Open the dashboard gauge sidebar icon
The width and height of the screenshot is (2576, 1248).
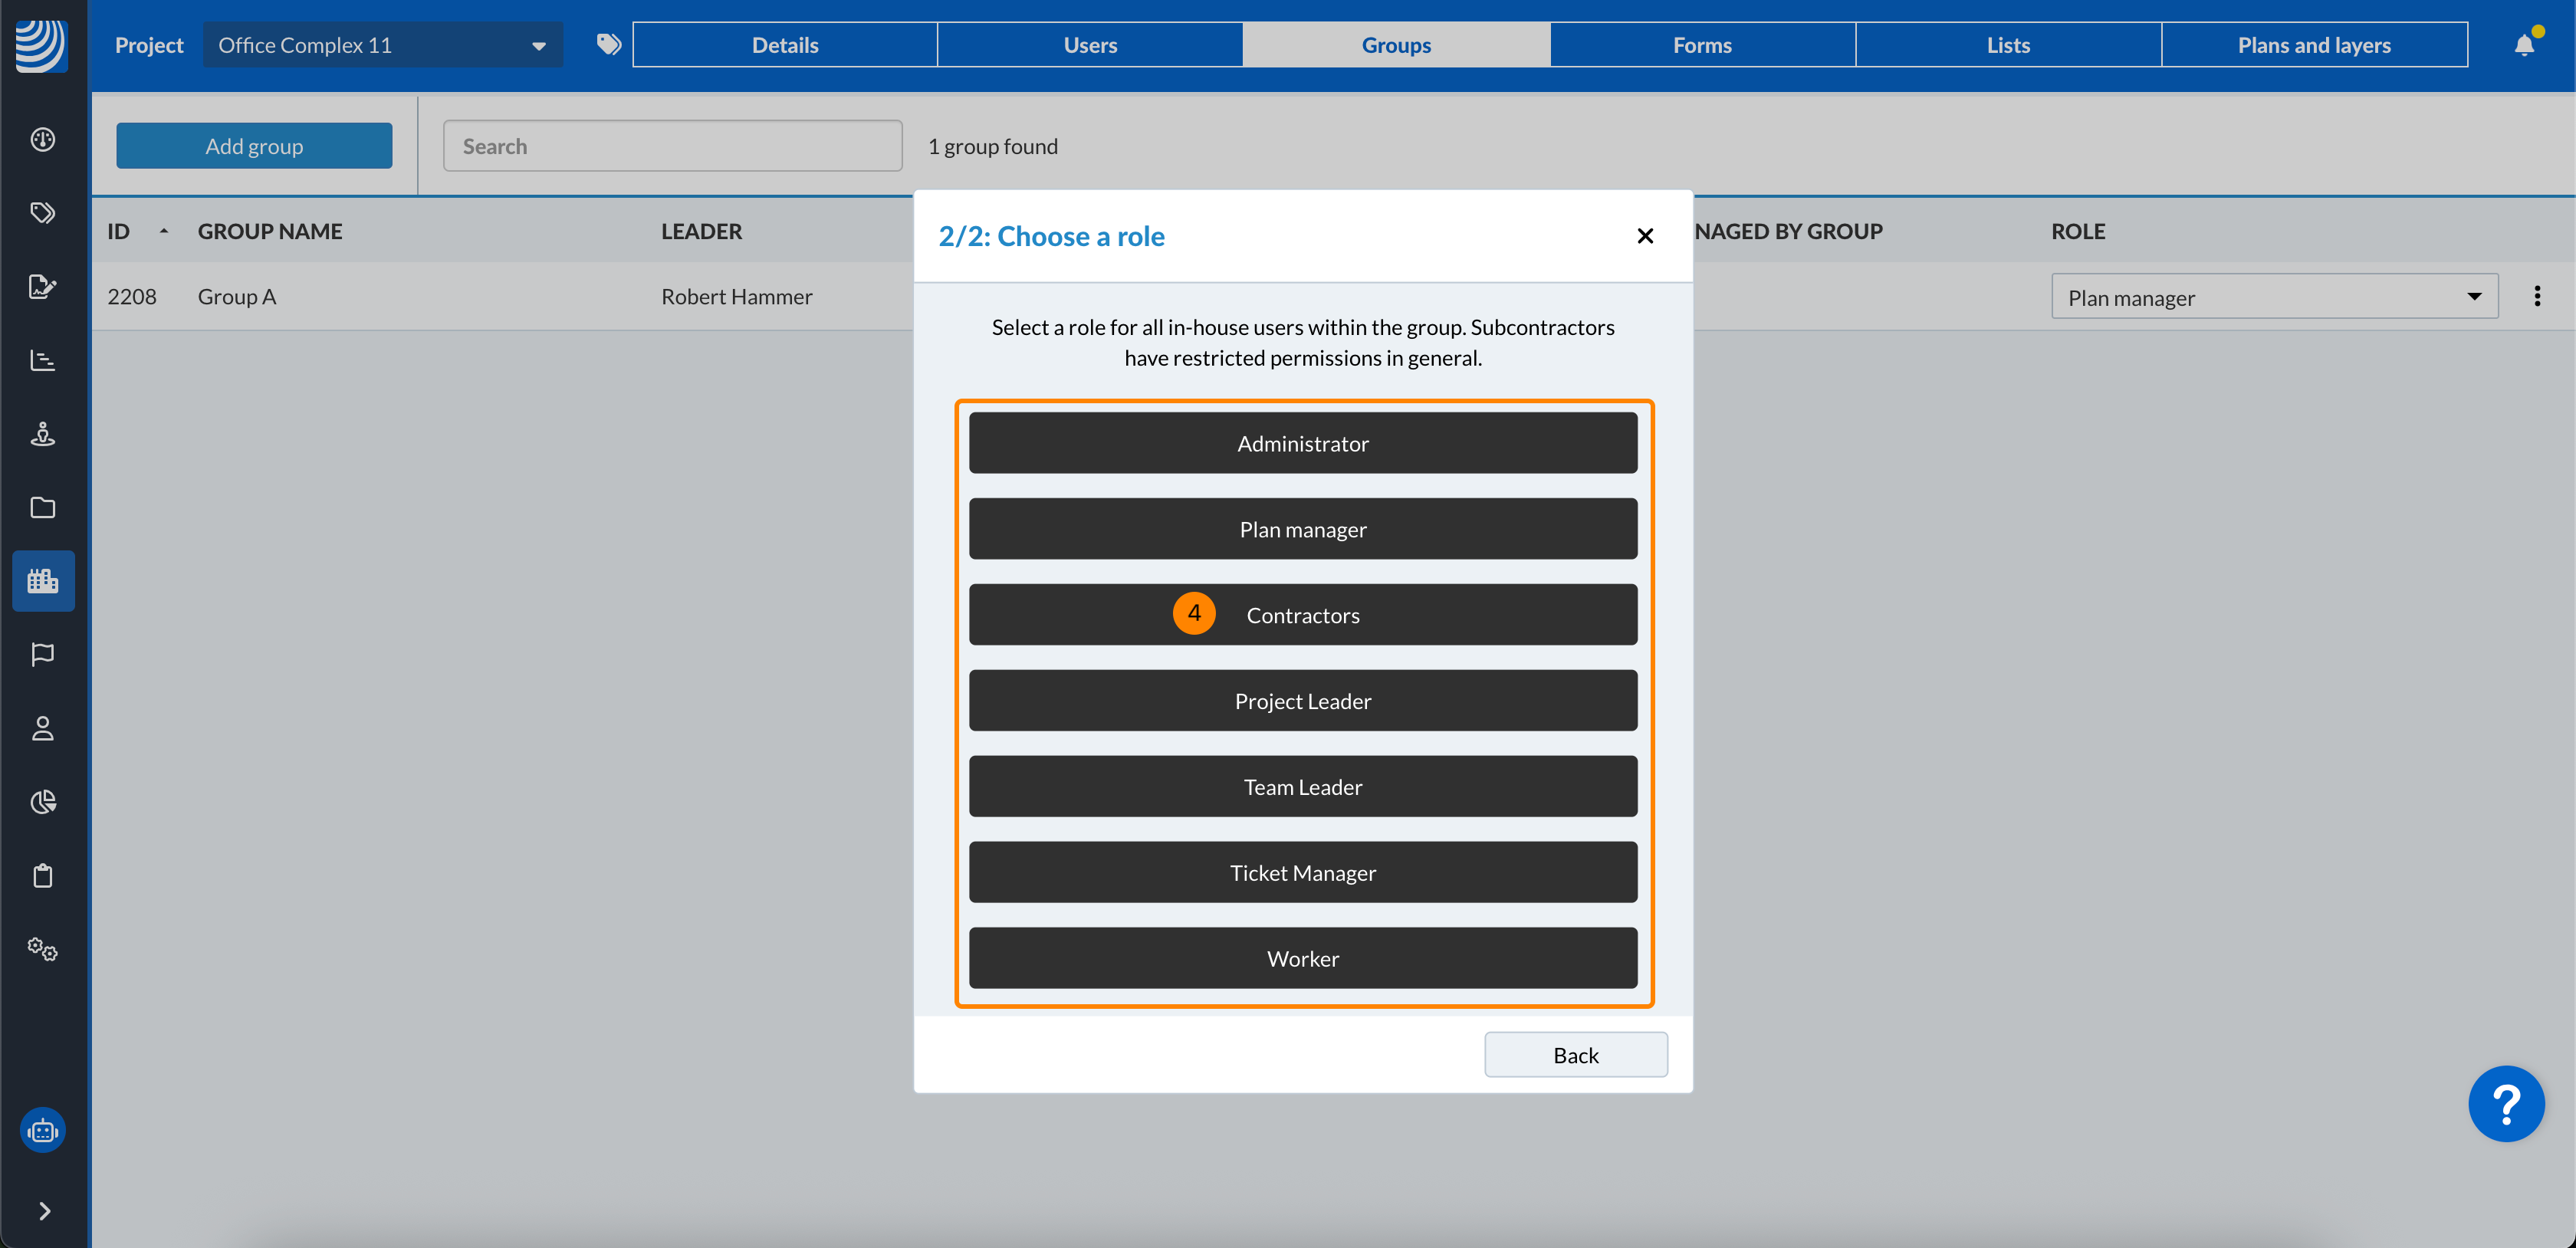pos(43,139)
